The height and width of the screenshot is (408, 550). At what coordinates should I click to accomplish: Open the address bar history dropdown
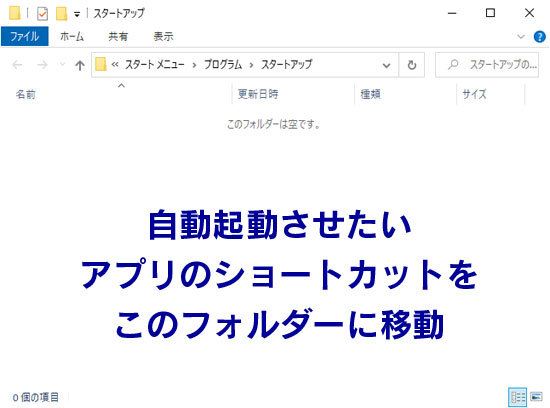point(386,65)
